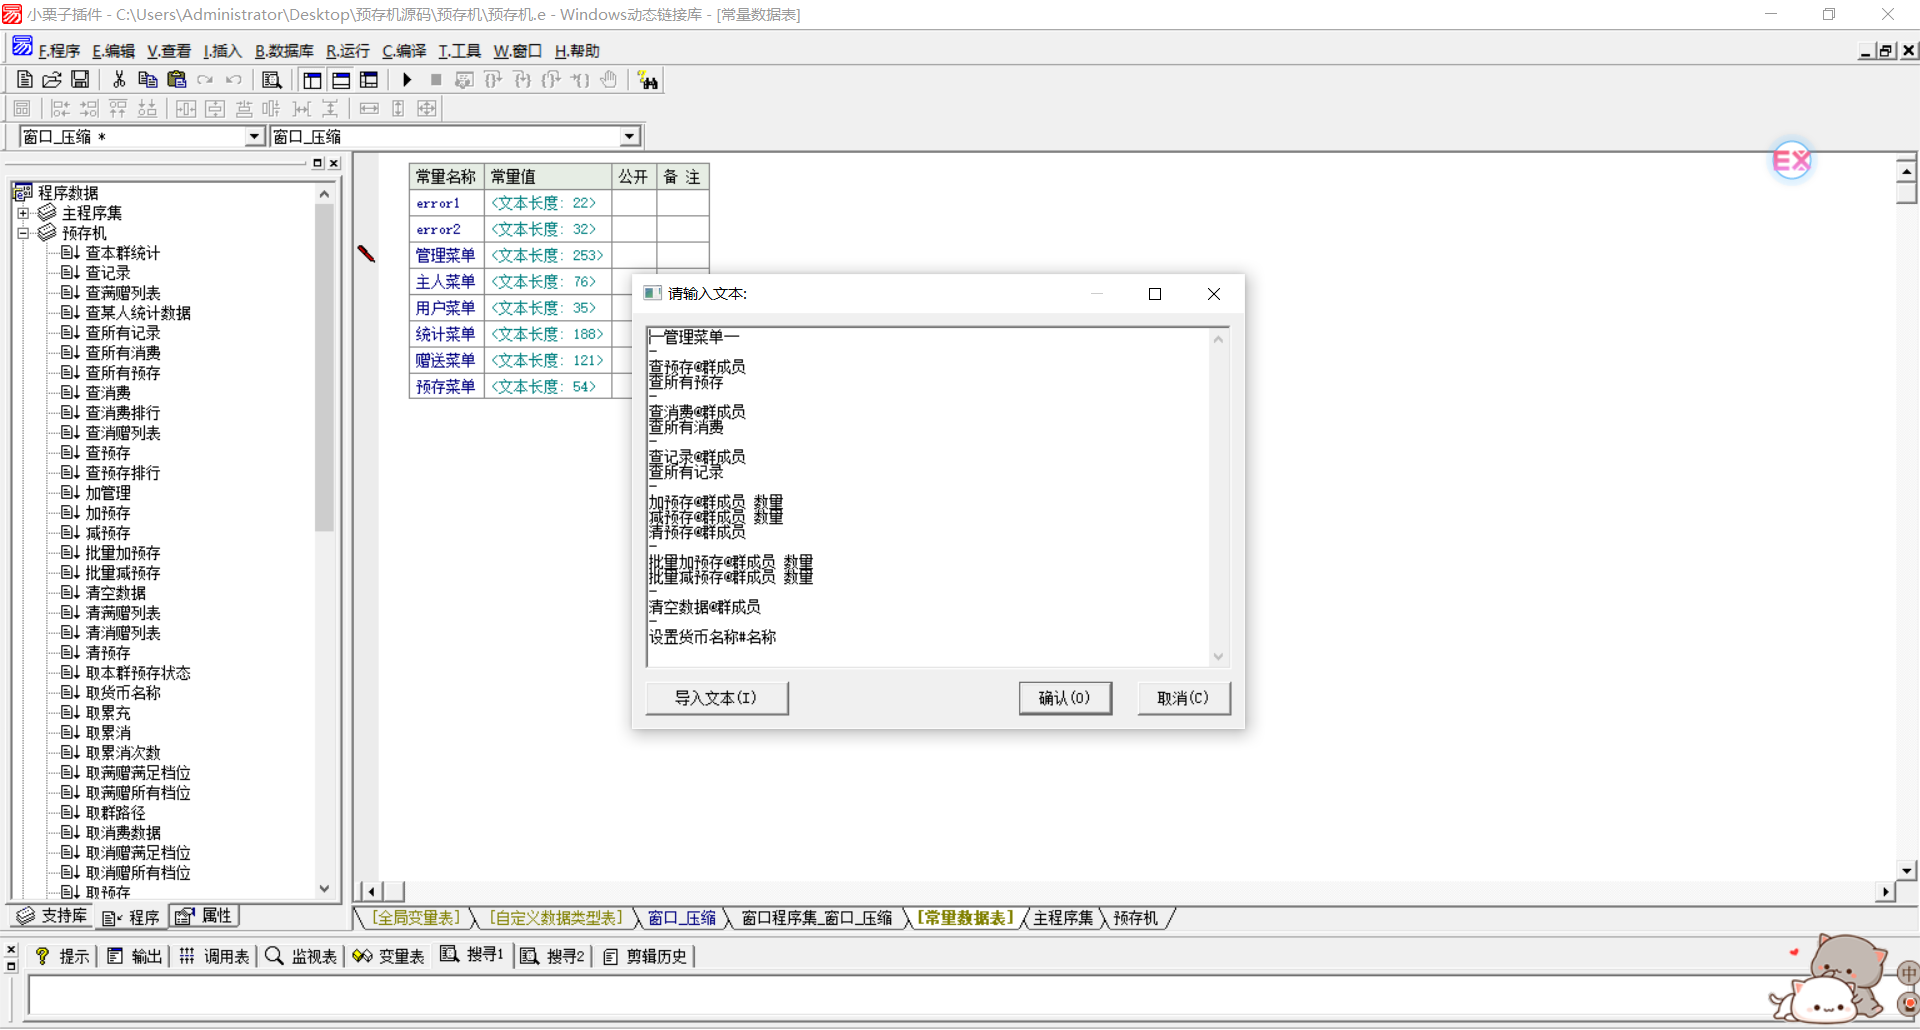Run the program with the play icon
This screenshot has width=1920, height=1030.
coord(407,80)
